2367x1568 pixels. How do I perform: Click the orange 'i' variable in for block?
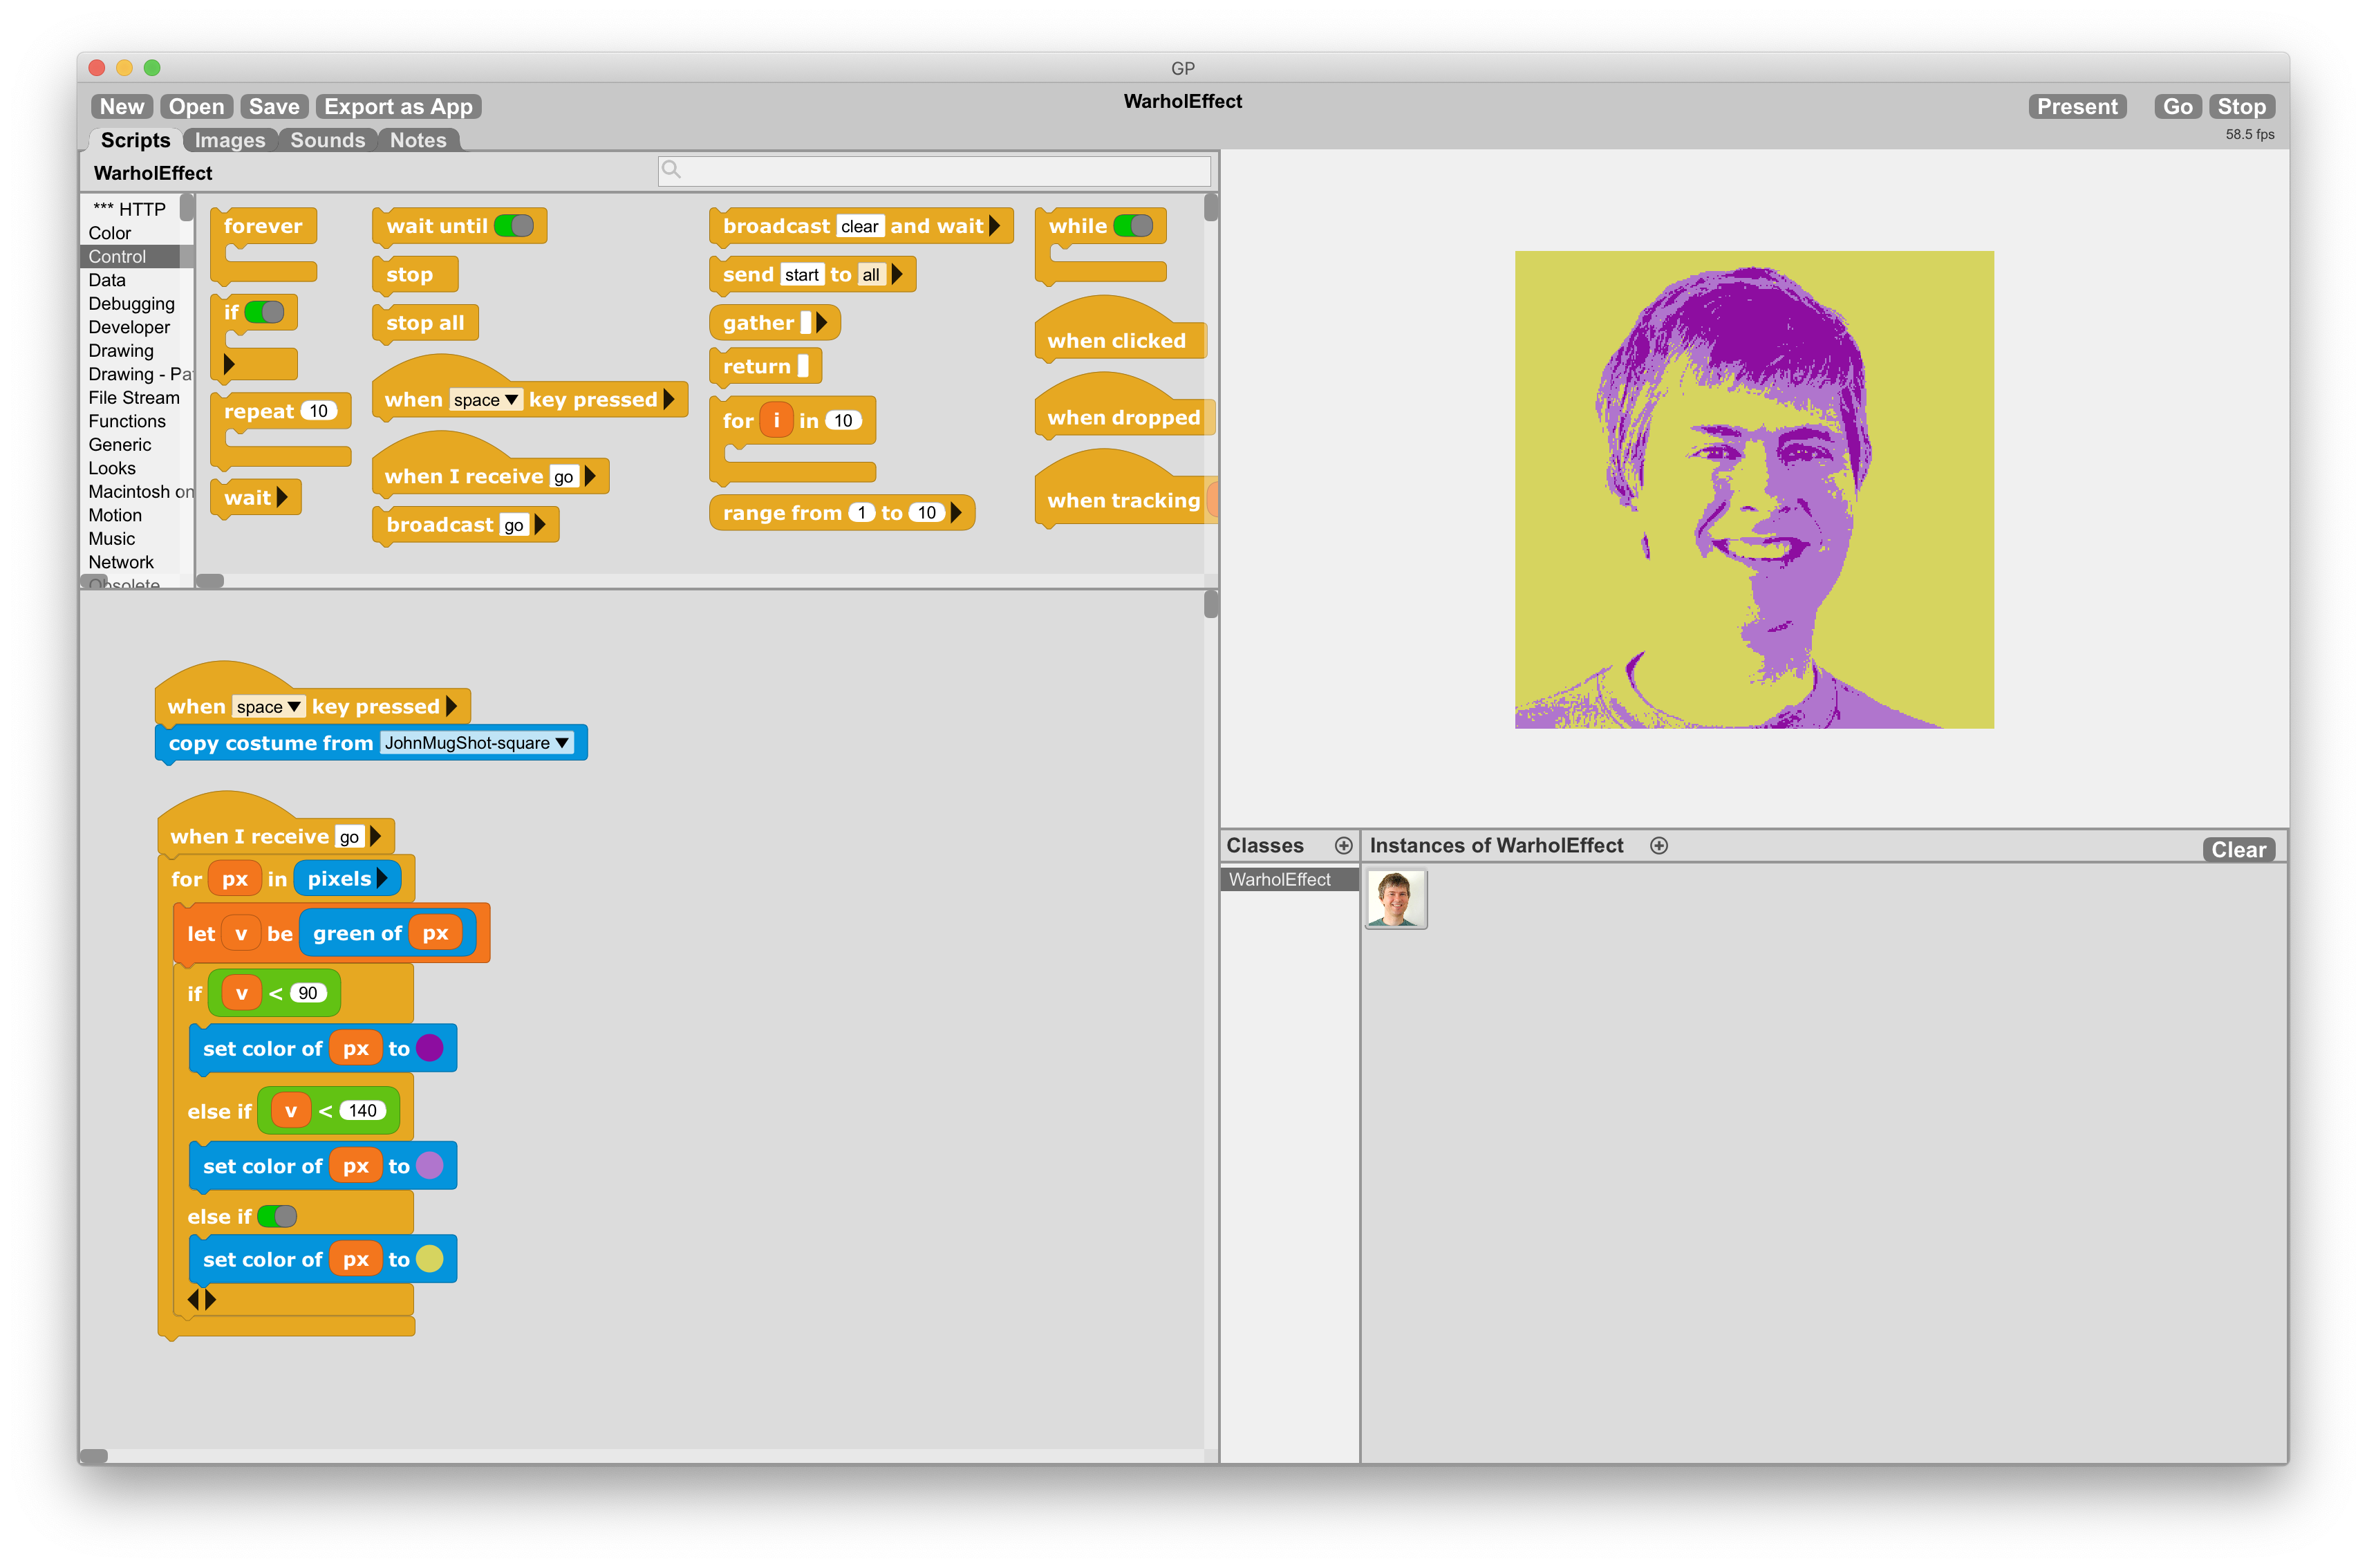[x=776, y=421]
